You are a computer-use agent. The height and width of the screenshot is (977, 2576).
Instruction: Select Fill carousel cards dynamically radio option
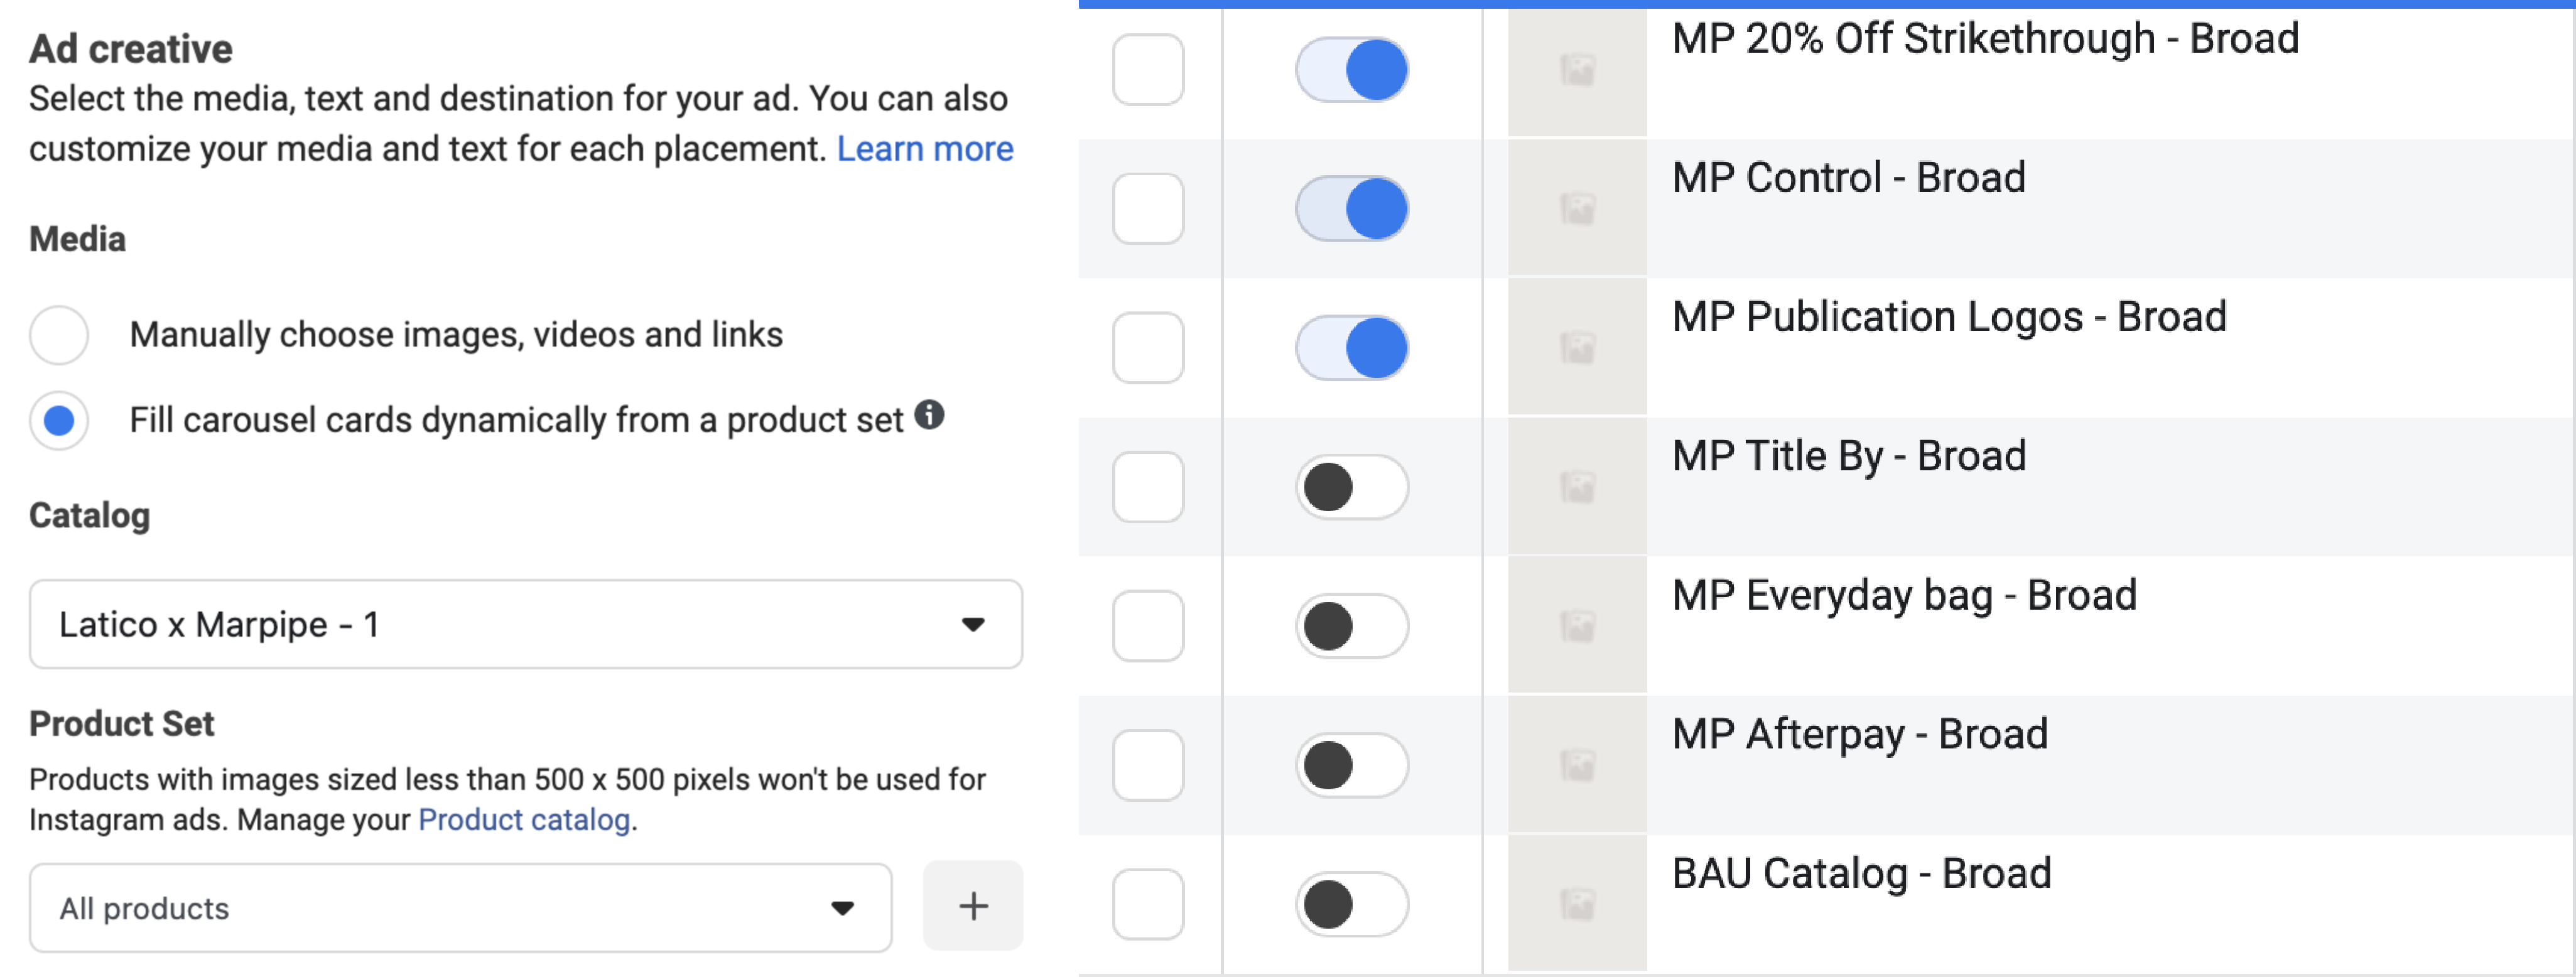59,420
